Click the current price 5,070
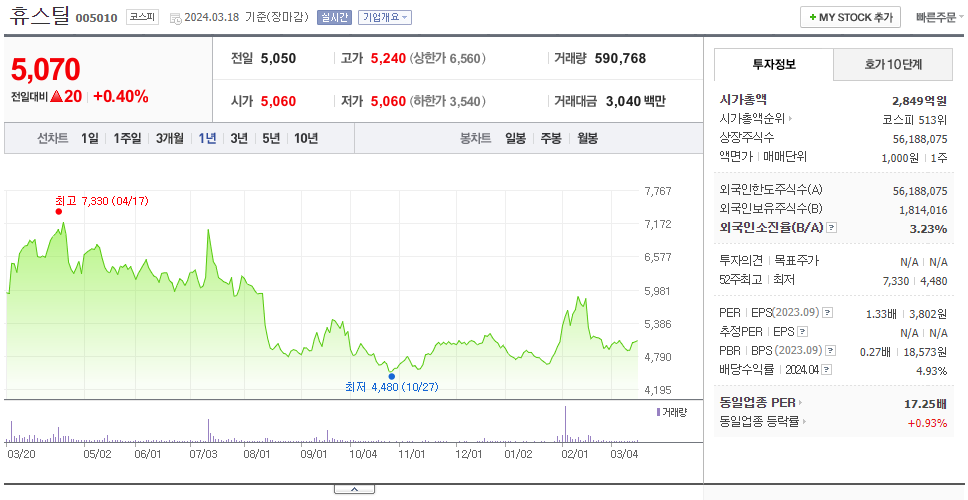 46,70
